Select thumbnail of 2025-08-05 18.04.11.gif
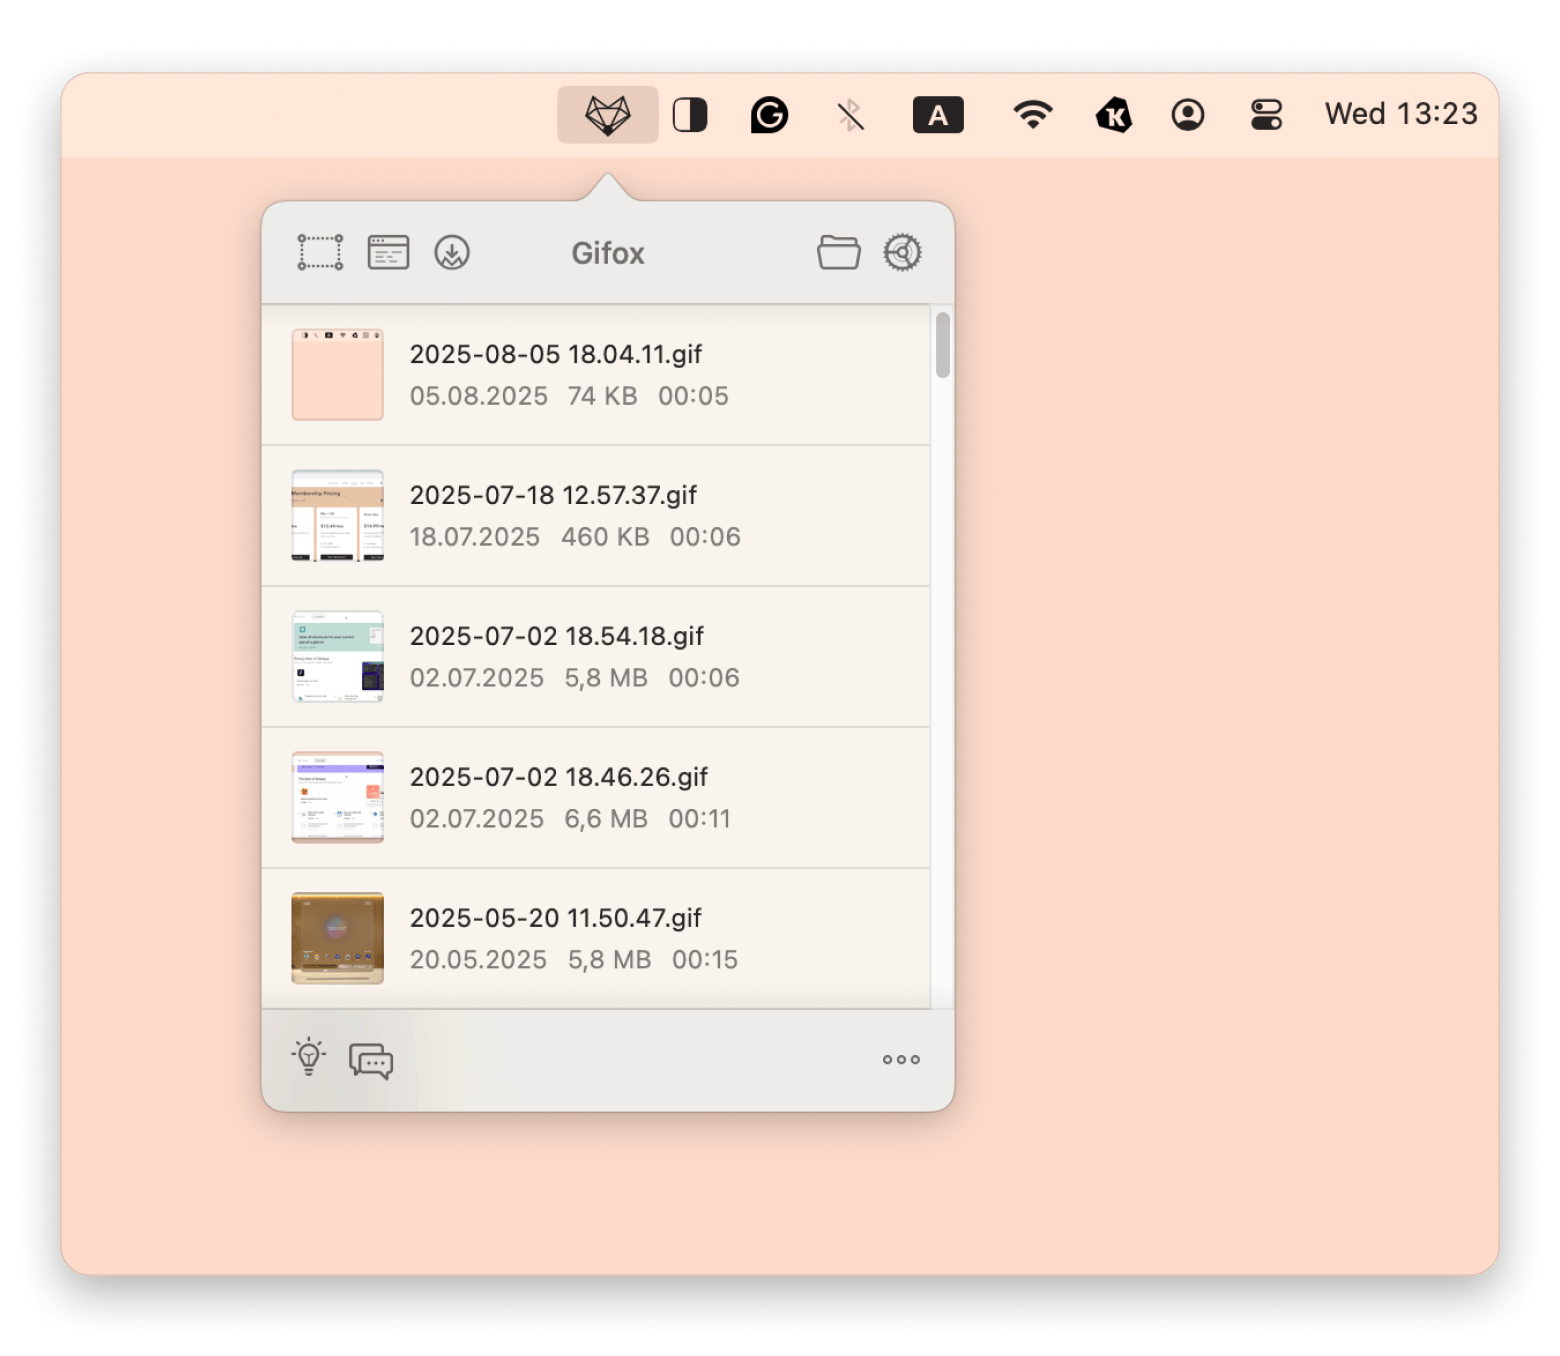The height and width of the screenshot is (1356, 1560). point(337,374)
